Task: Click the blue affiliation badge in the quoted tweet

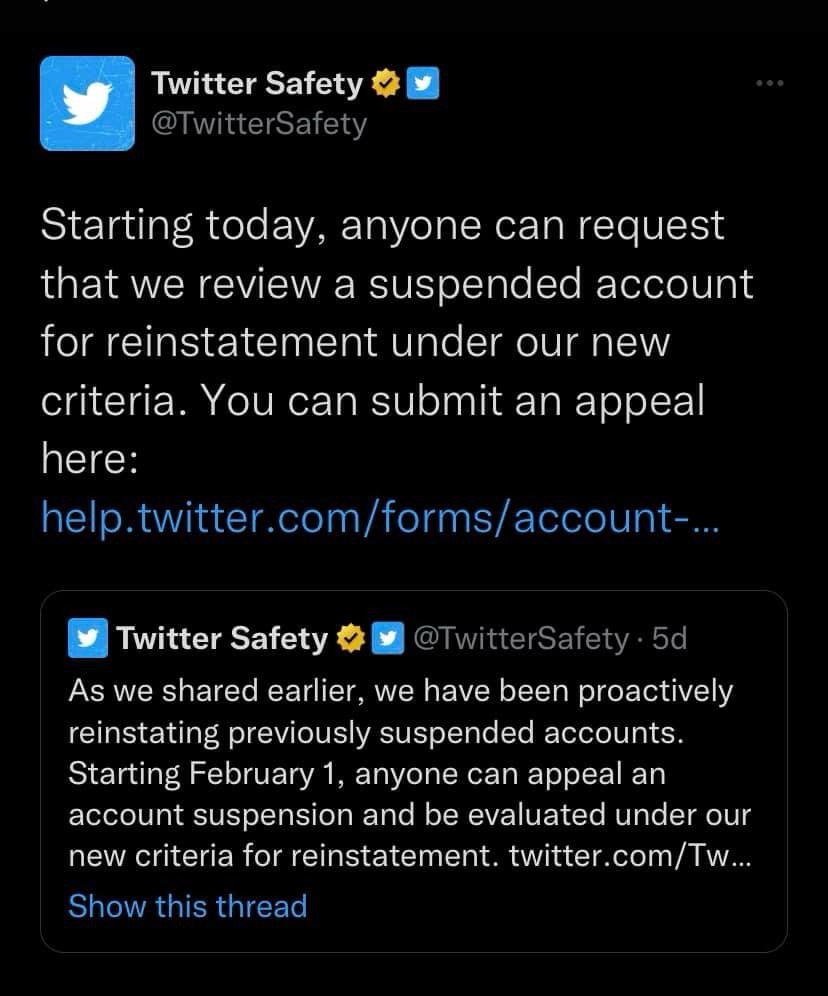Action: (x=385, y=639)
